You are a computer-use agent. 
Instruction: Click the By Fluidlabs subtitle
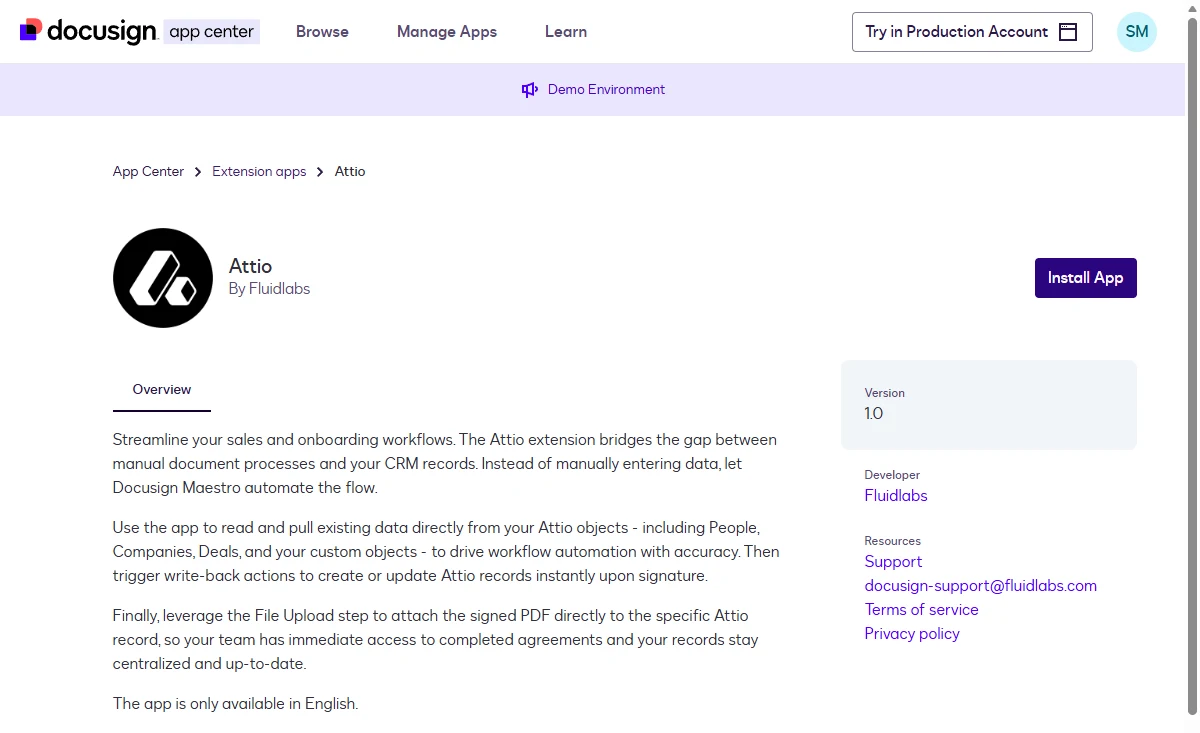click(x=270, y=289)
